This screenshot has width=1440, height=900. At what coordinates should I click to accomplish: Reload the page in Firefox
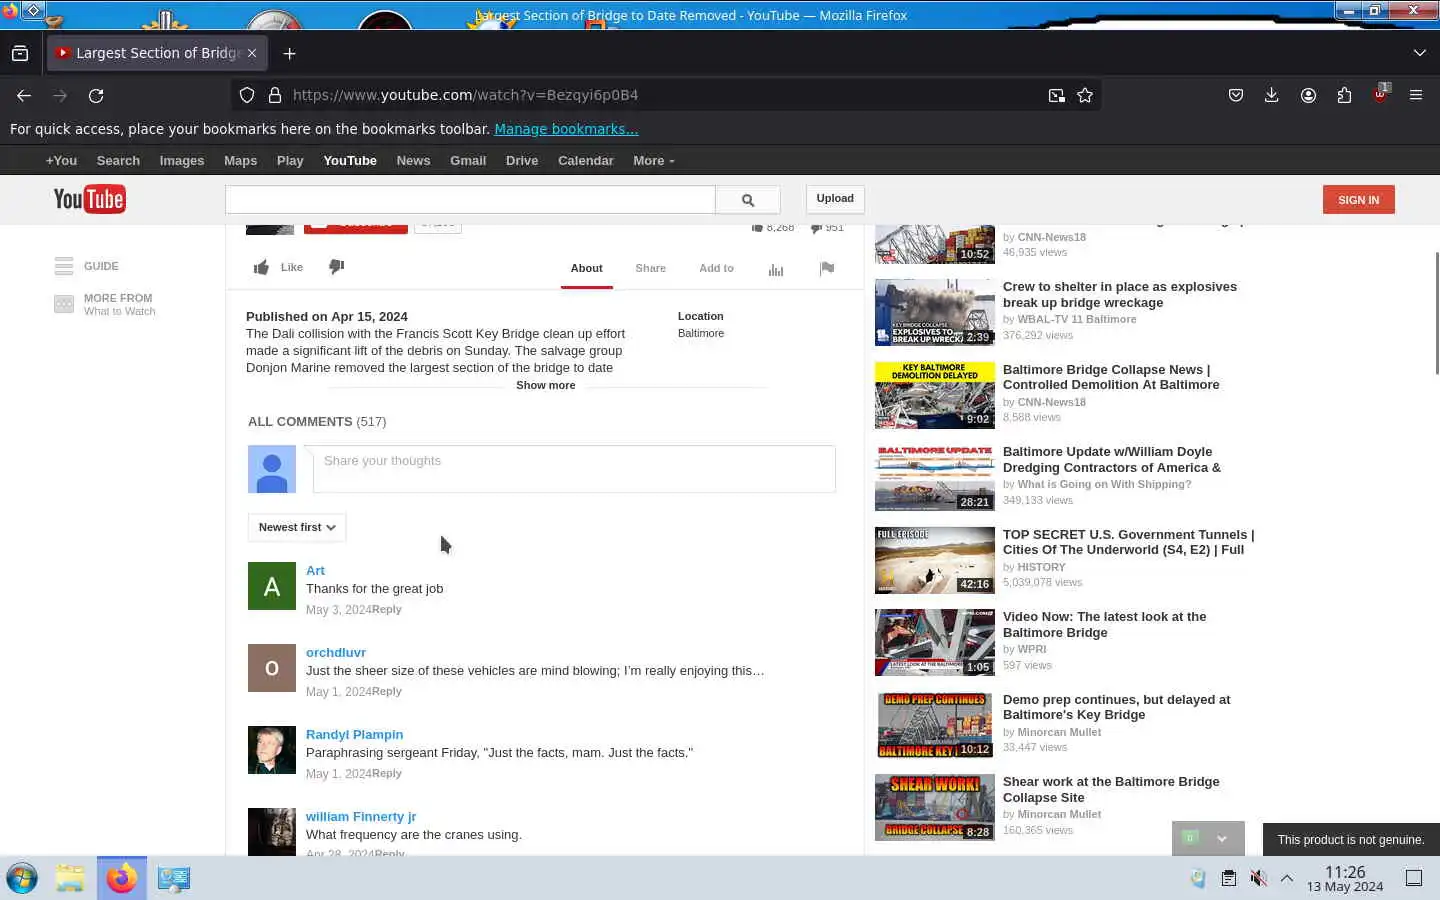pos(96,96)
